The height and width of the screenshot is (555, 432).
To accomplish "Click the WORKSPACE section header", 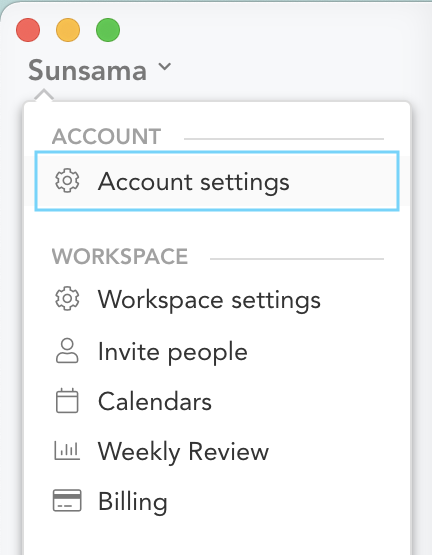I will click(120, 256).
